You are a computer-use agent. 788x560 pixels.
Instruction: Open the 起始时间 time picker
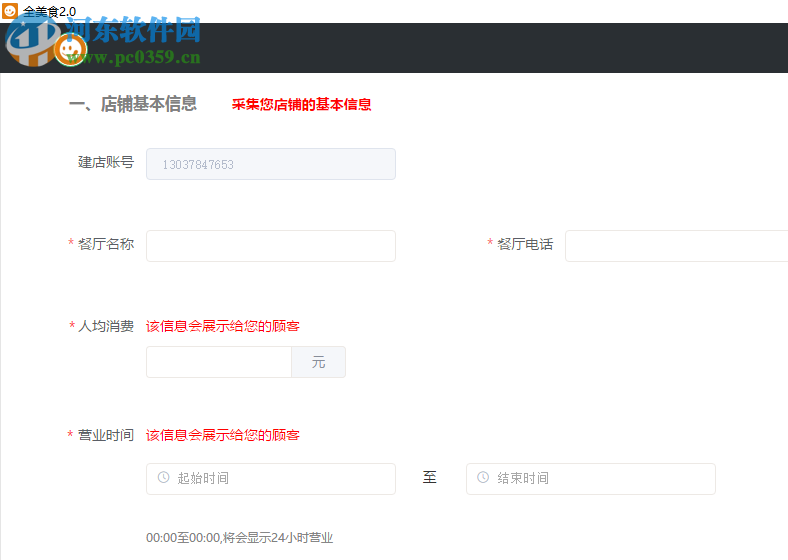tap(271, 479)
